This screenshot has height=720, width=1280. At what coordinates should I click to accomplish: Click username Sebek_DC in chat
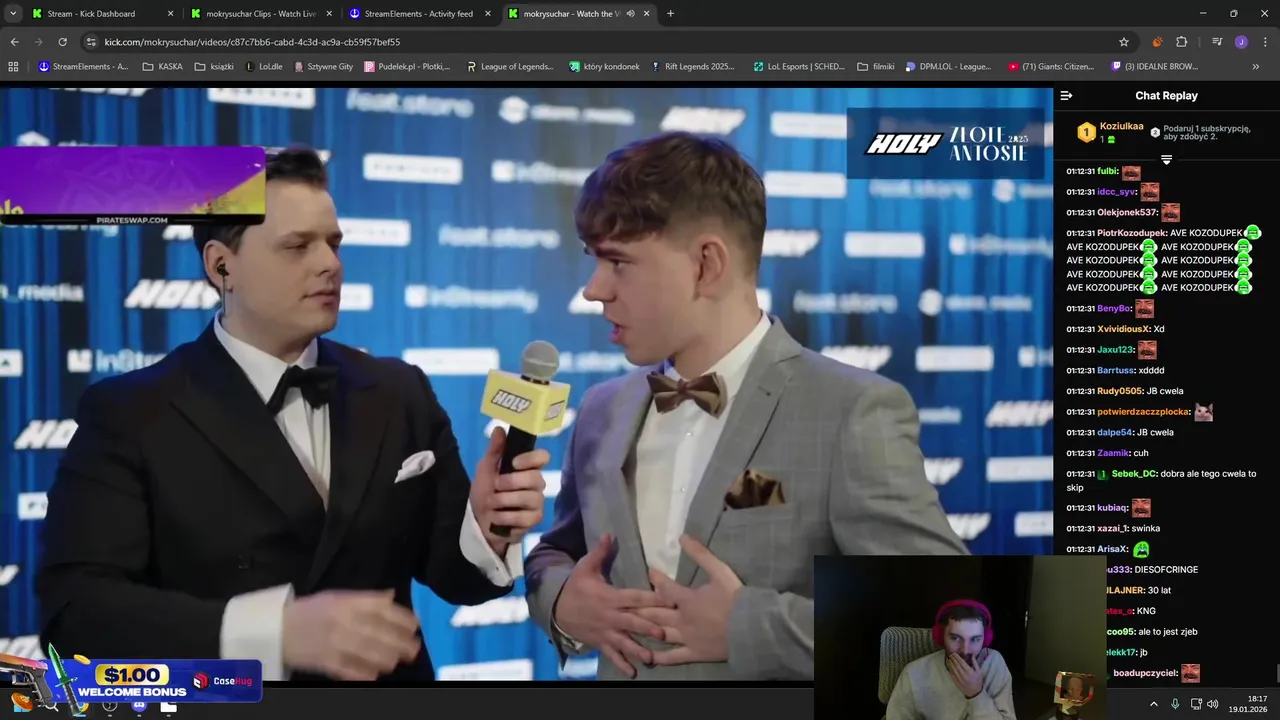click(x=1134, y=474)
